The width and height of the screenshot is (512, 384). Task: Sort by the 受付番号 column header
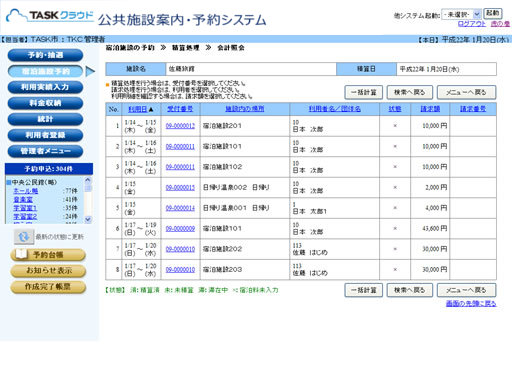coord(180,109)
